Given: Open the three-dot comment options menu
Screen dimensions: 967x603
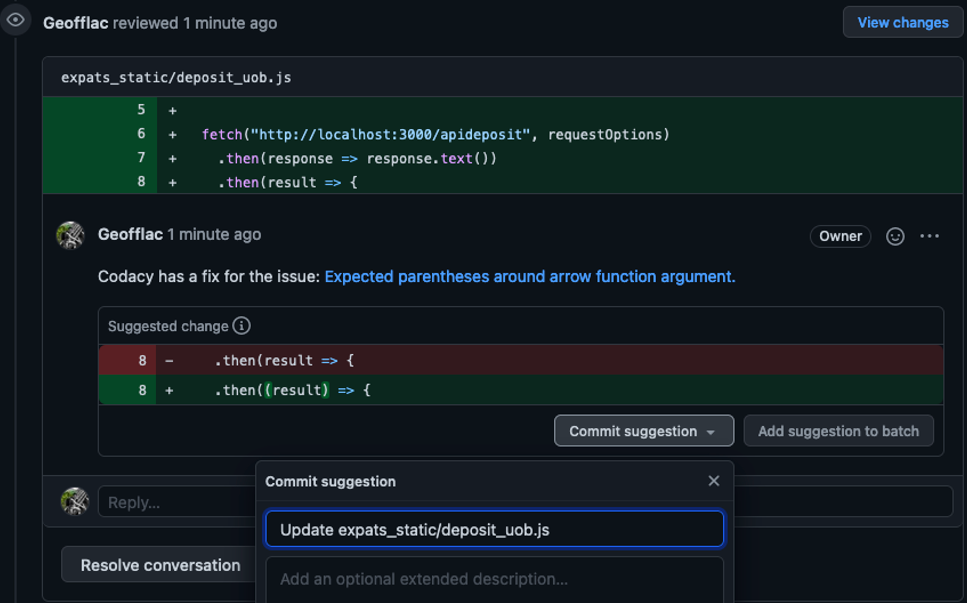Looking at the screenshot, I should [929, 236].
